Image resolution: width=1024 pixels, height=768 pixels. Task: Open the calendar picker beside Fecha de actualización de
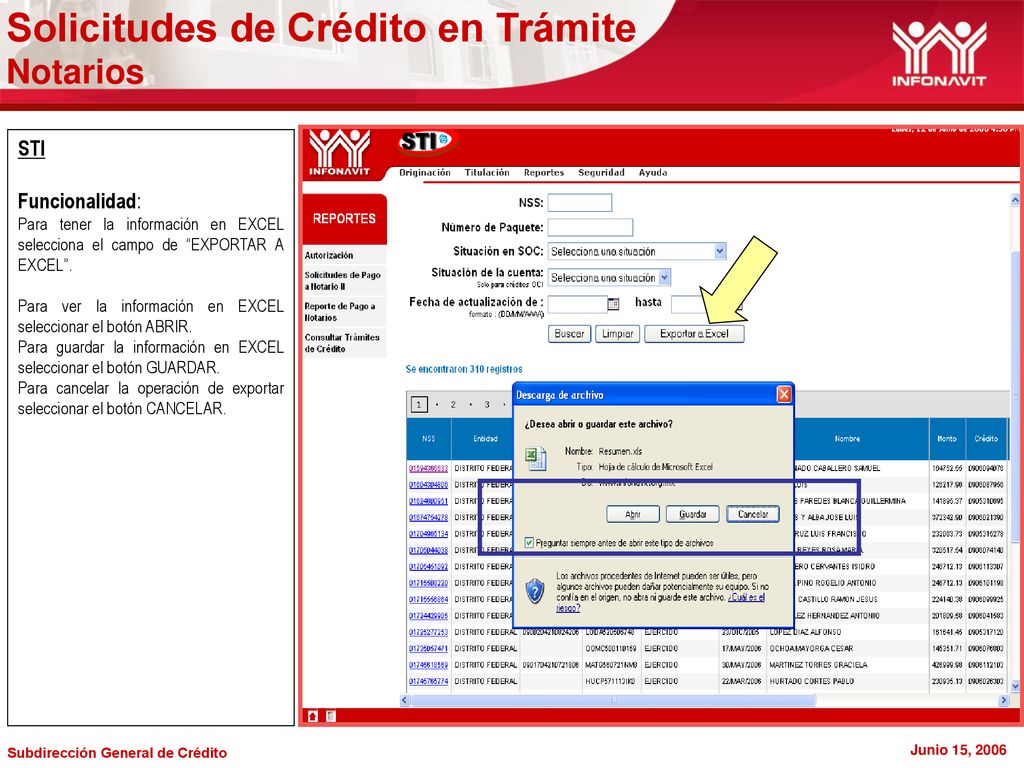click(x=613, y=304)
